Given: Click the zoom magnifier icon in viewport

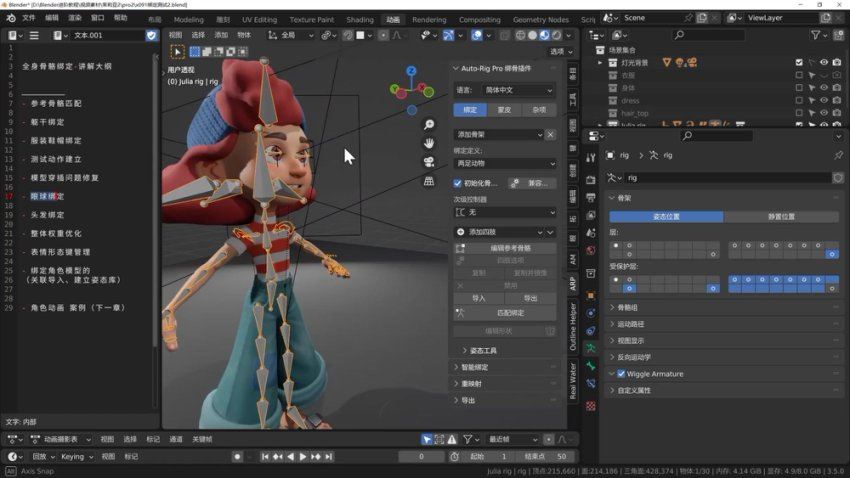Looking at the screenshot, I should (x=429, y=125).
